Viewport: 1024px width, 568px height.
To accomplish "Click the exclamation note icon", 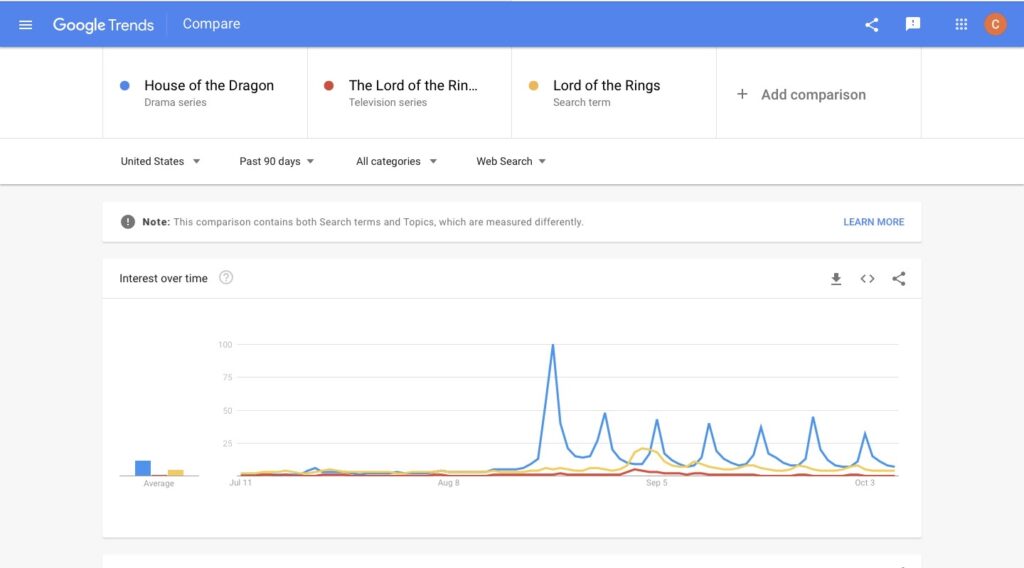I will point(128,222).
